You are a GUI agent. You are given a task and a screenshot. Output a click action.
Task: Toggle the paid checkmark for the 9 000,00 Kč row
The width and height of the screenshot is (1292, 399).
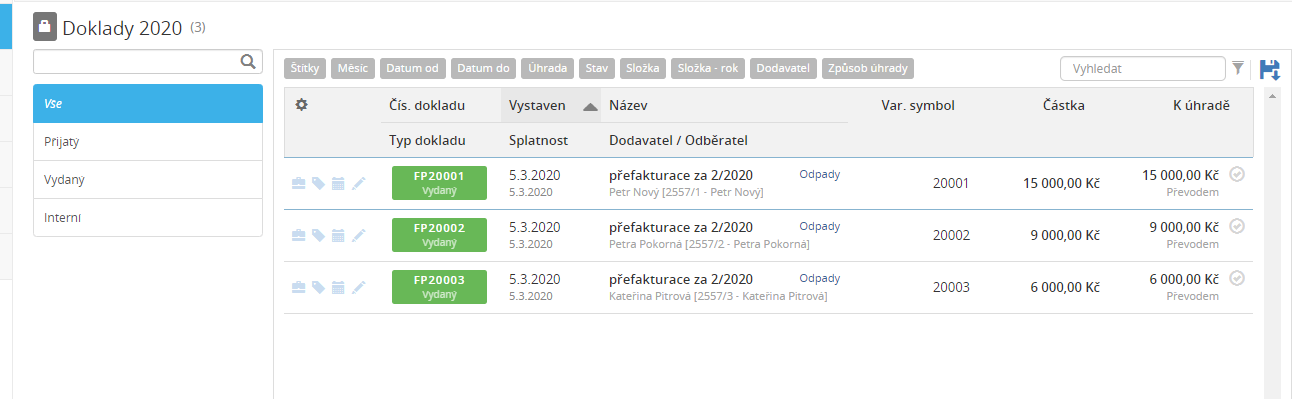[x=1237, y=227]
